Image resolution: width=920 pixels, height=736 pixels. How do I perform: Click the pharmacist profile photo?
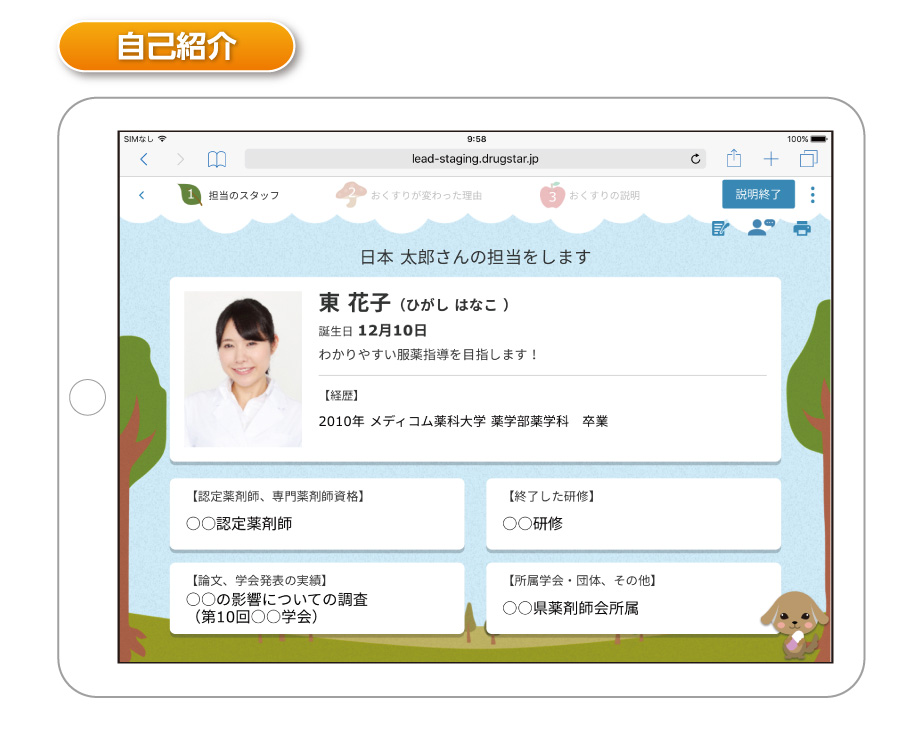point(245,368)
